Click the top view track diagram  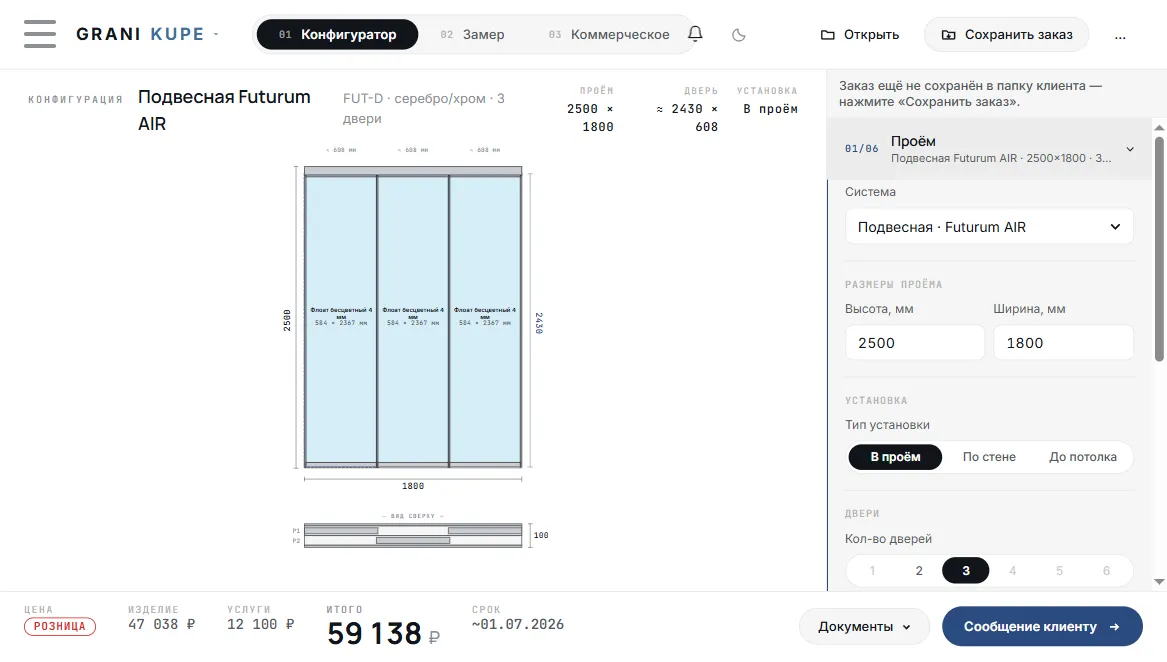coord(413,535)
